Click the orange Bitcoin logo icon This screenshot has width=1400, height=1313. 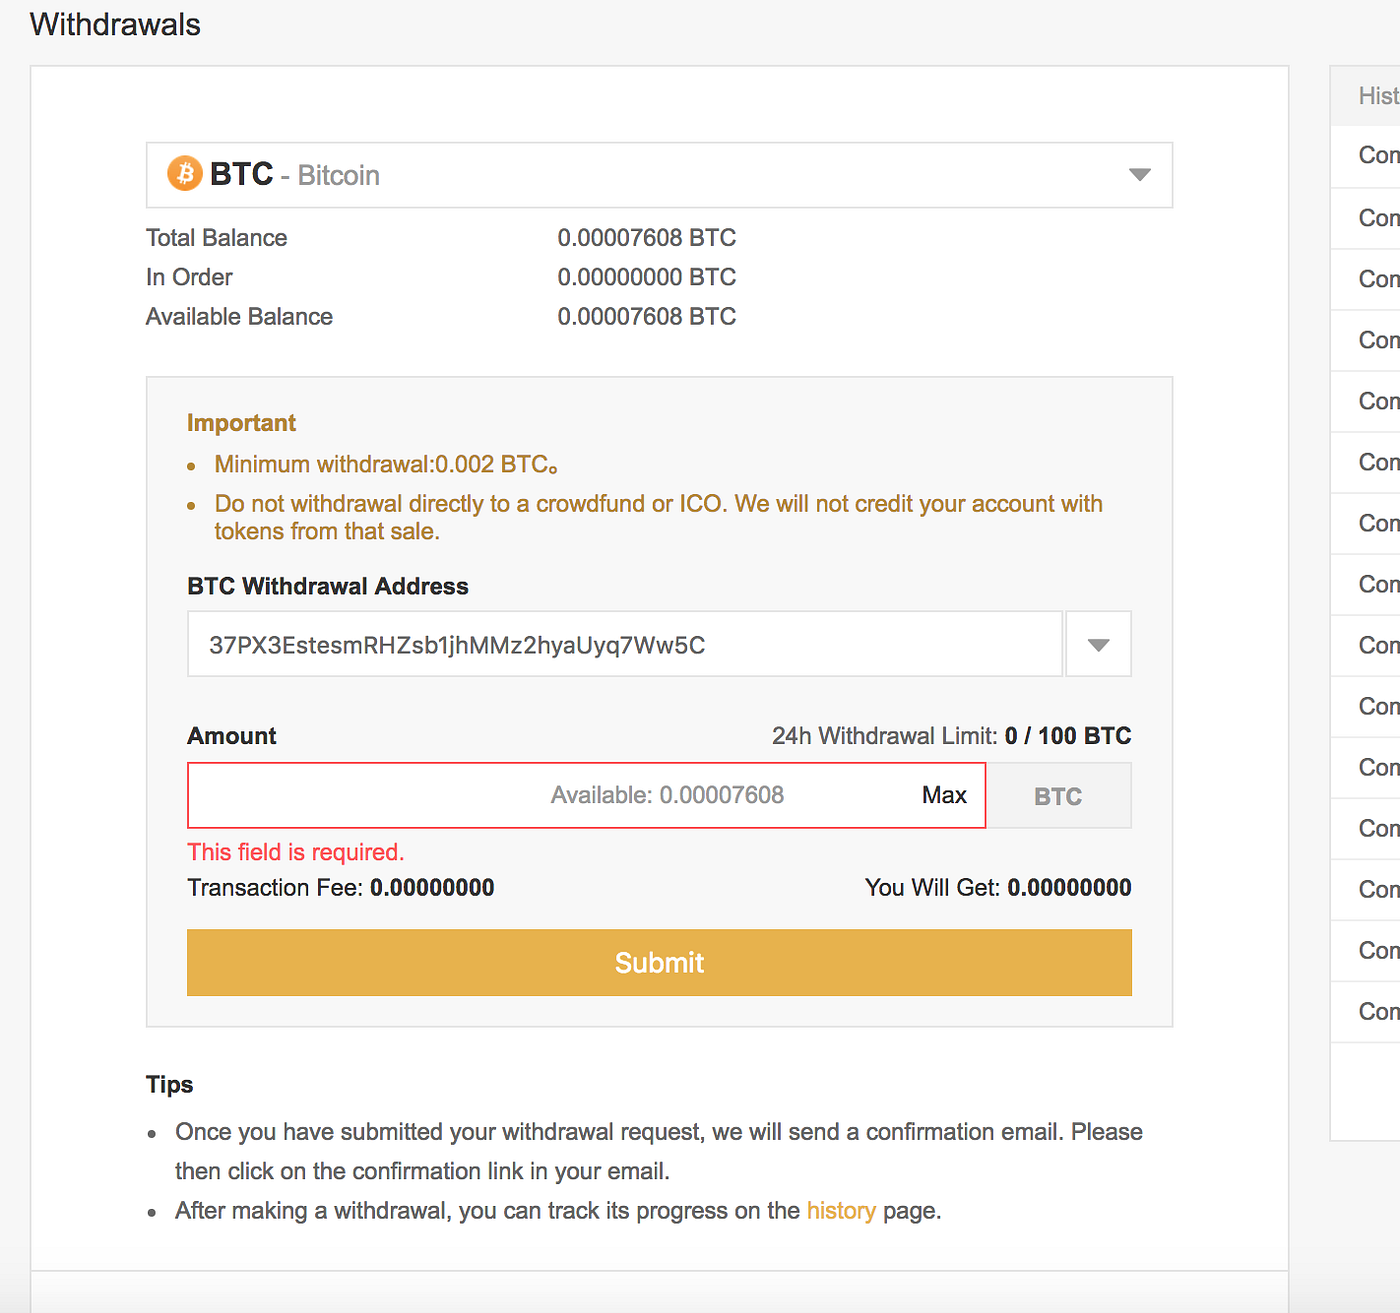[x=184, y=174]
